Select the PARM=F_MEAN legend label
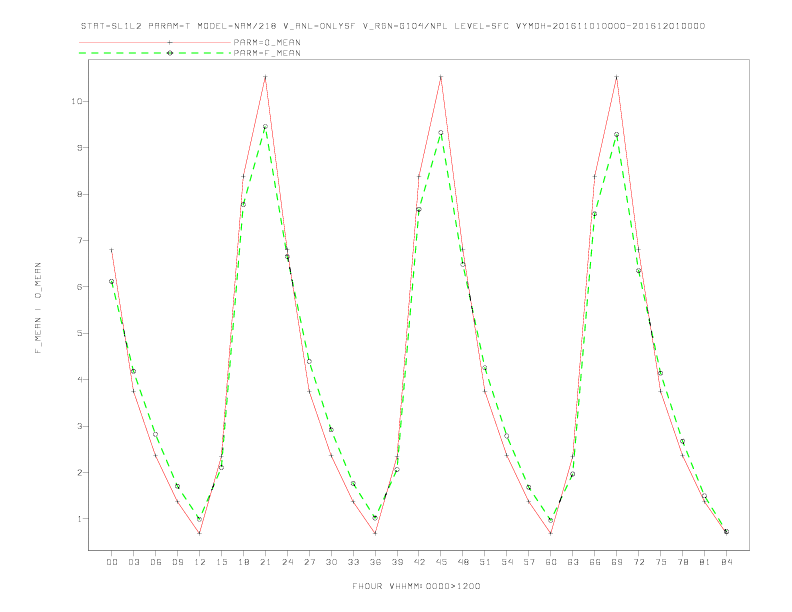The width and height of the screenshot is (792, 612). 267,53
